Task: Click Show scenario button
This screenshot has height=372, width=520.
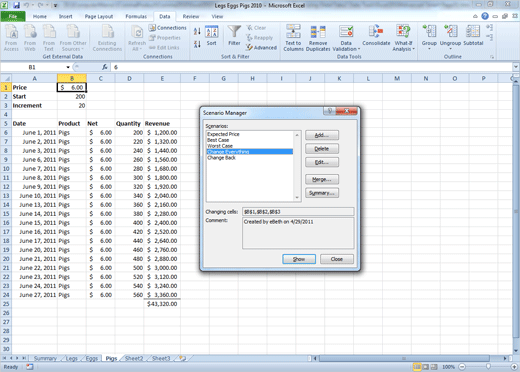Action: pyautogui.click(x=299, y=259)
